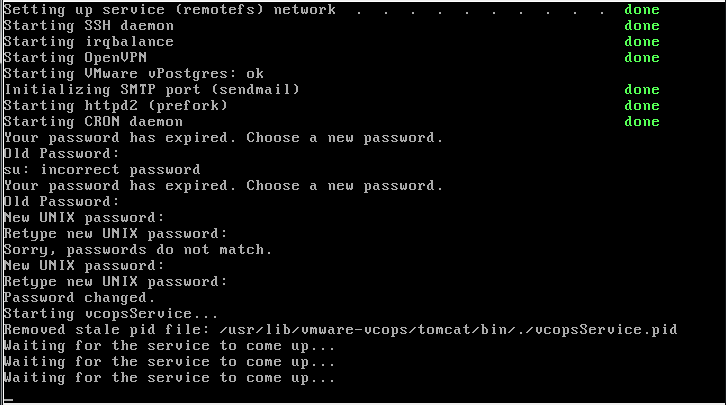Click "Sorry, passwords do not match." message

[138, 250]
